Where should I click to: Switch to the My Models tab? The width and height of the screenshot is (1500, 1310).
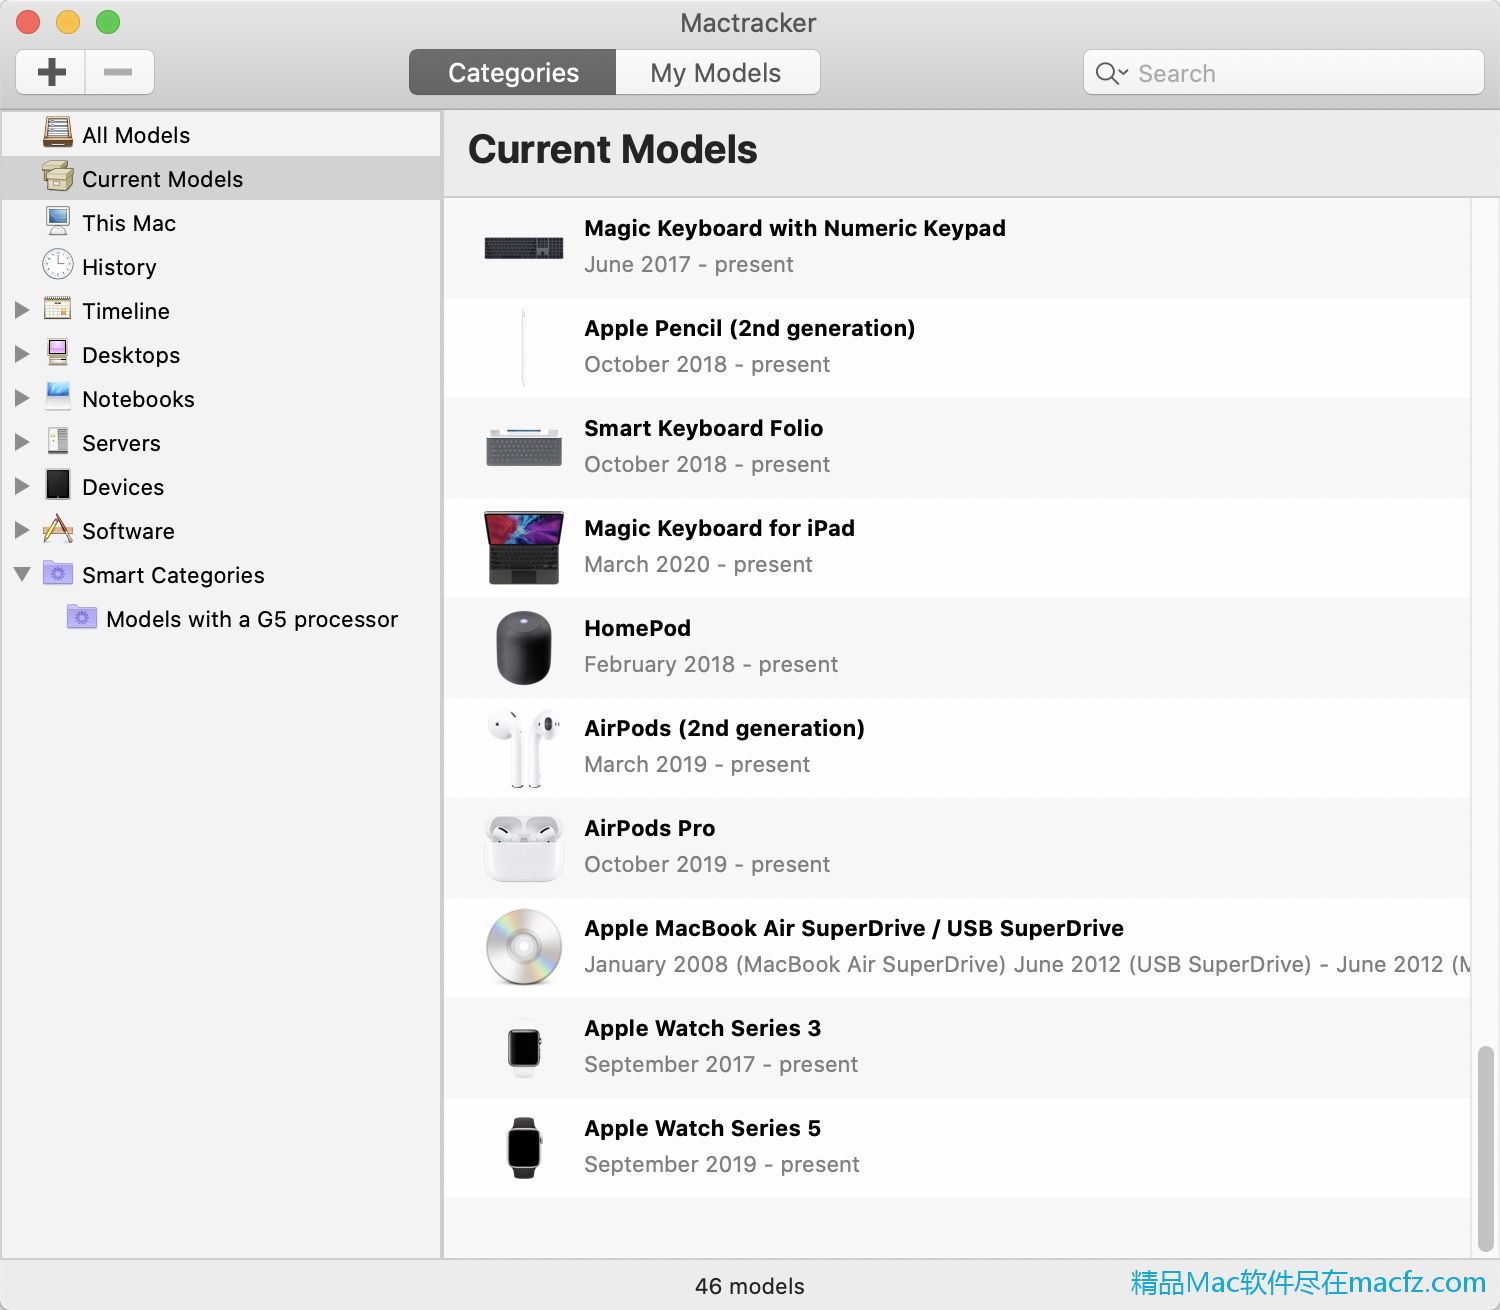pos(716,73)
